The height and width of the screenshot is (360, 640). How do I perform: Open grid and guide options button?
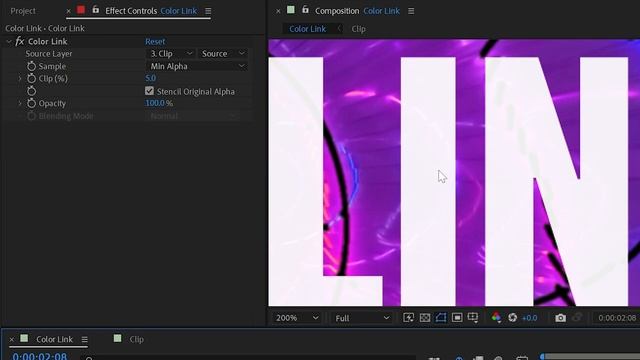click(473, 318)
